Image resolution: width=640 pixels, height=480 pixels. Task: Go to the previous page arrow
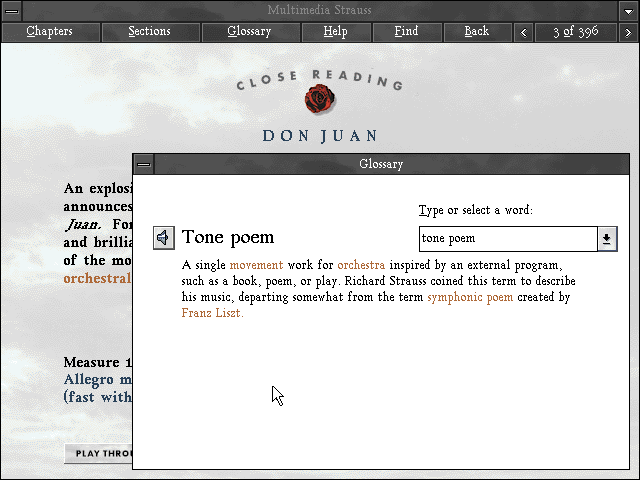click(x=524, y=32)
